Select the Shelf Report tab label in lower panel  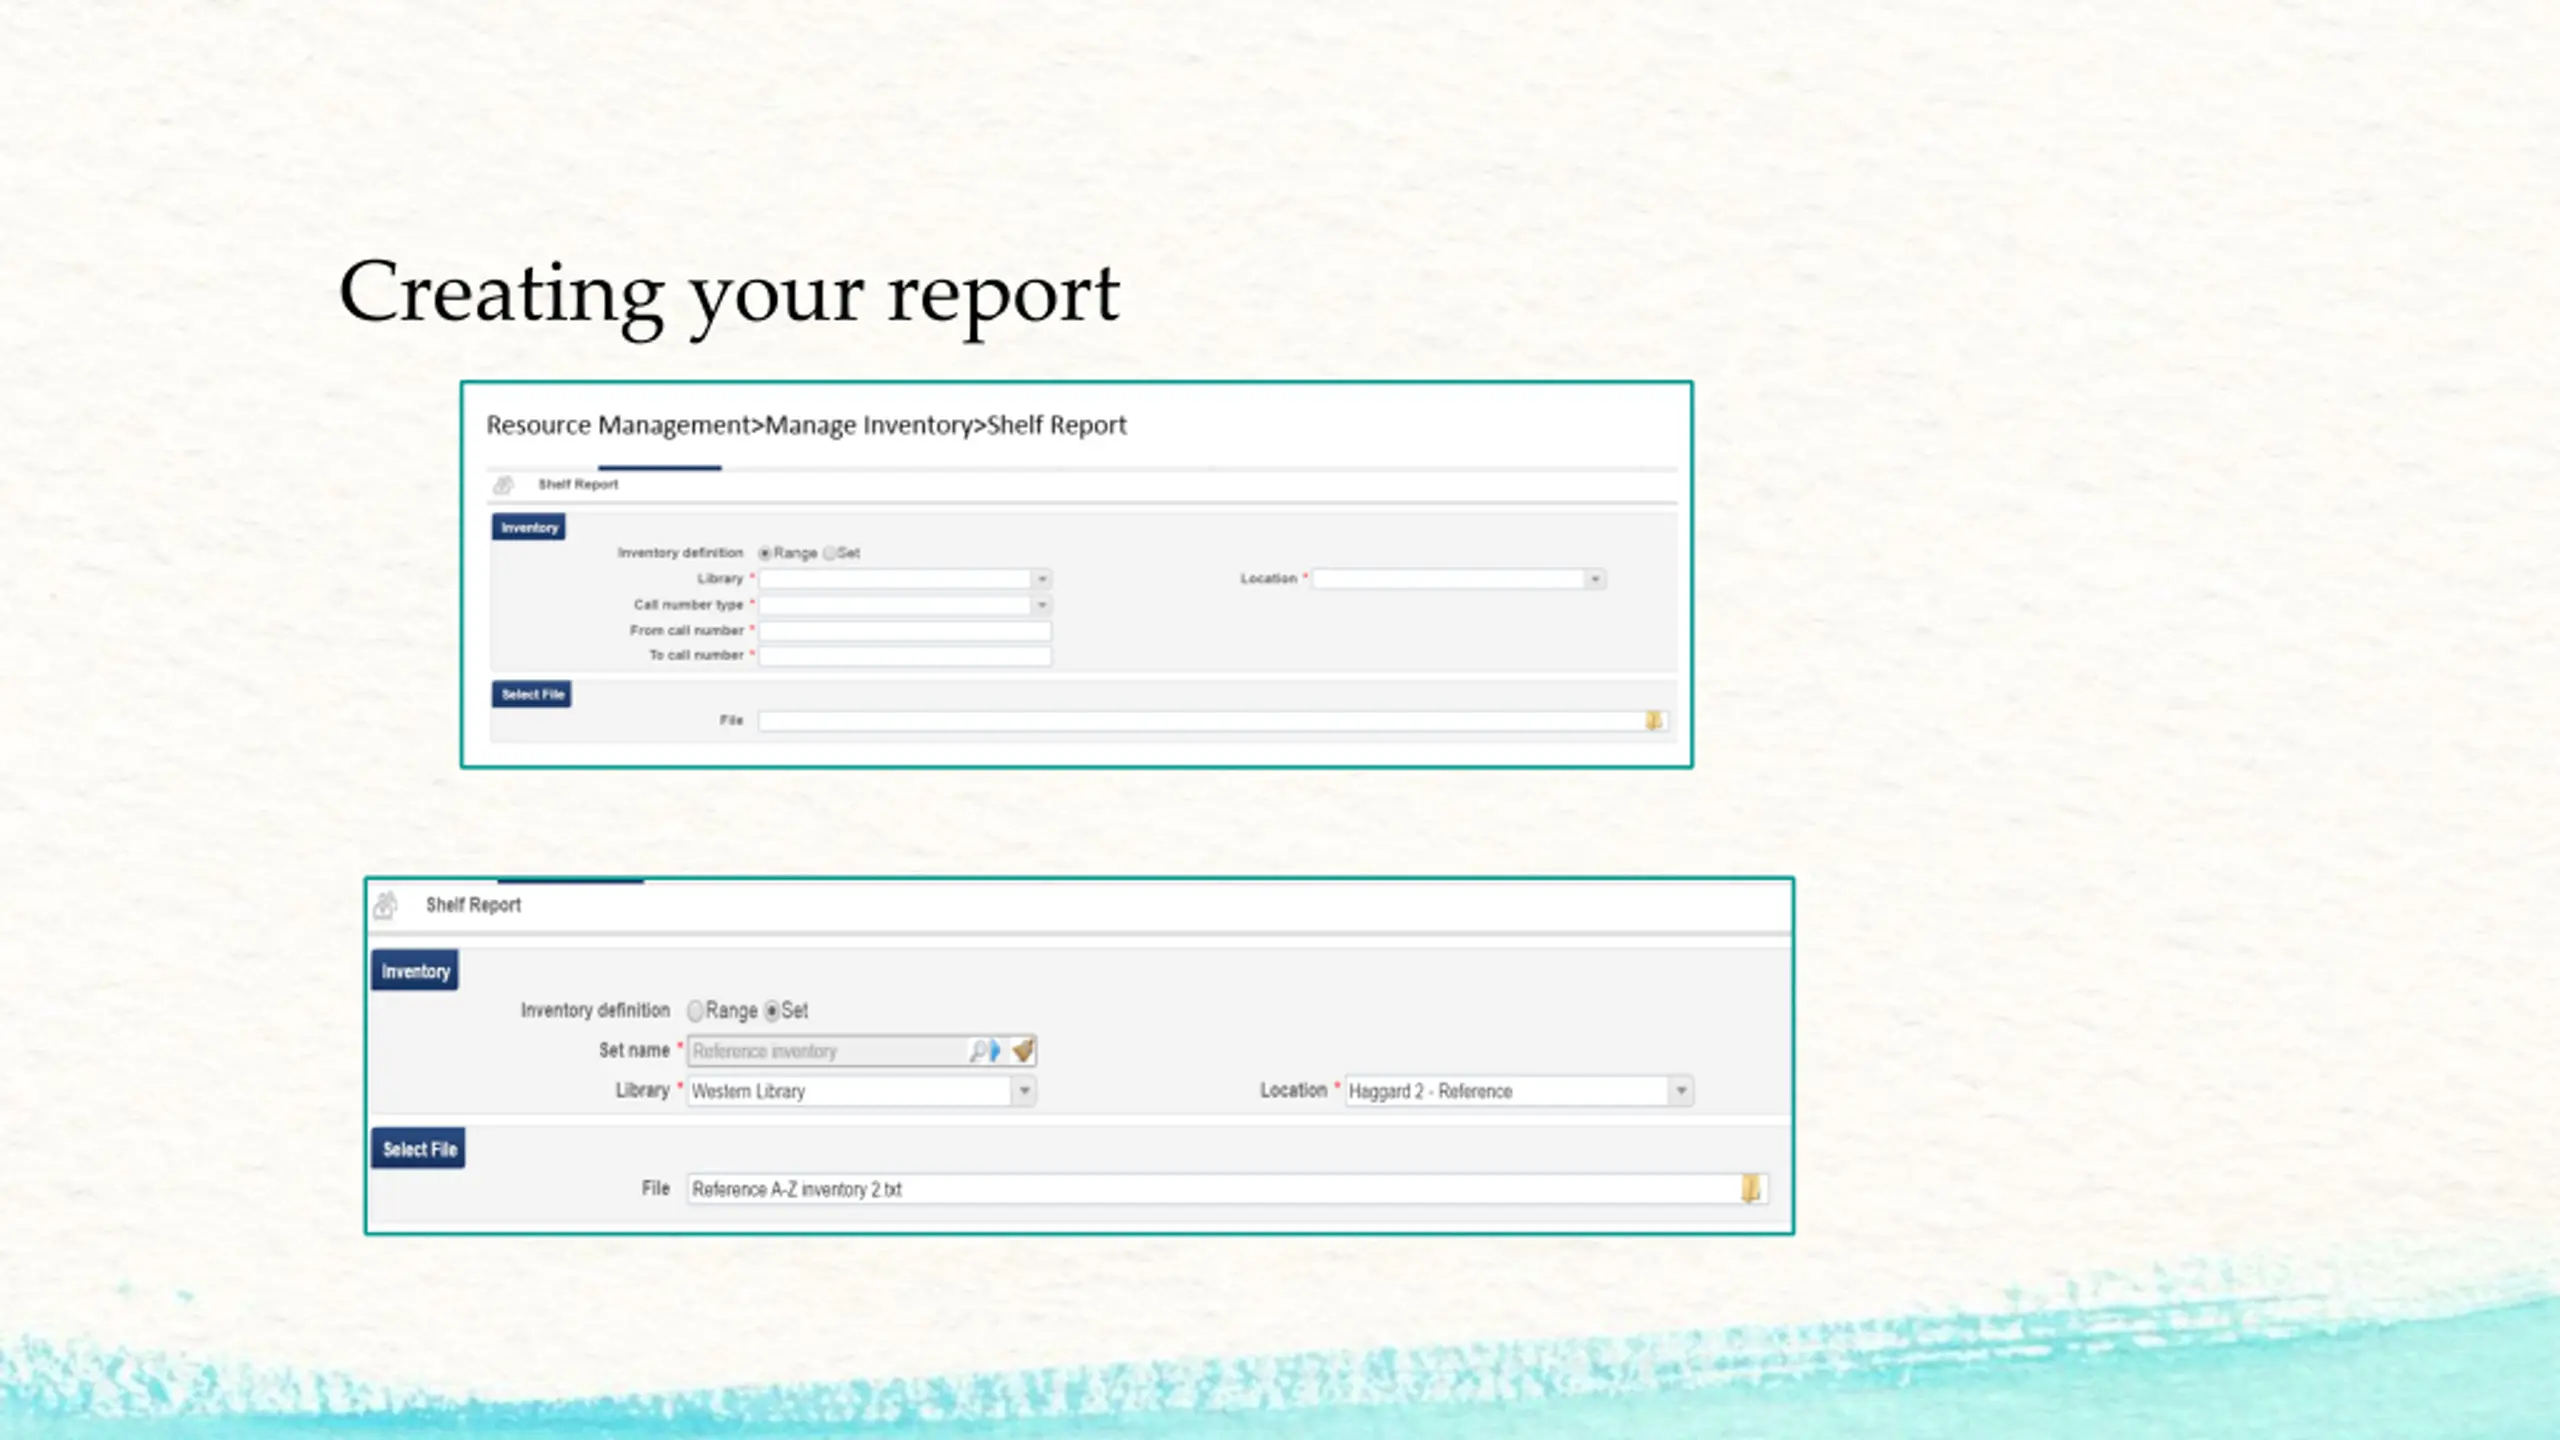(x=473, y=905)
